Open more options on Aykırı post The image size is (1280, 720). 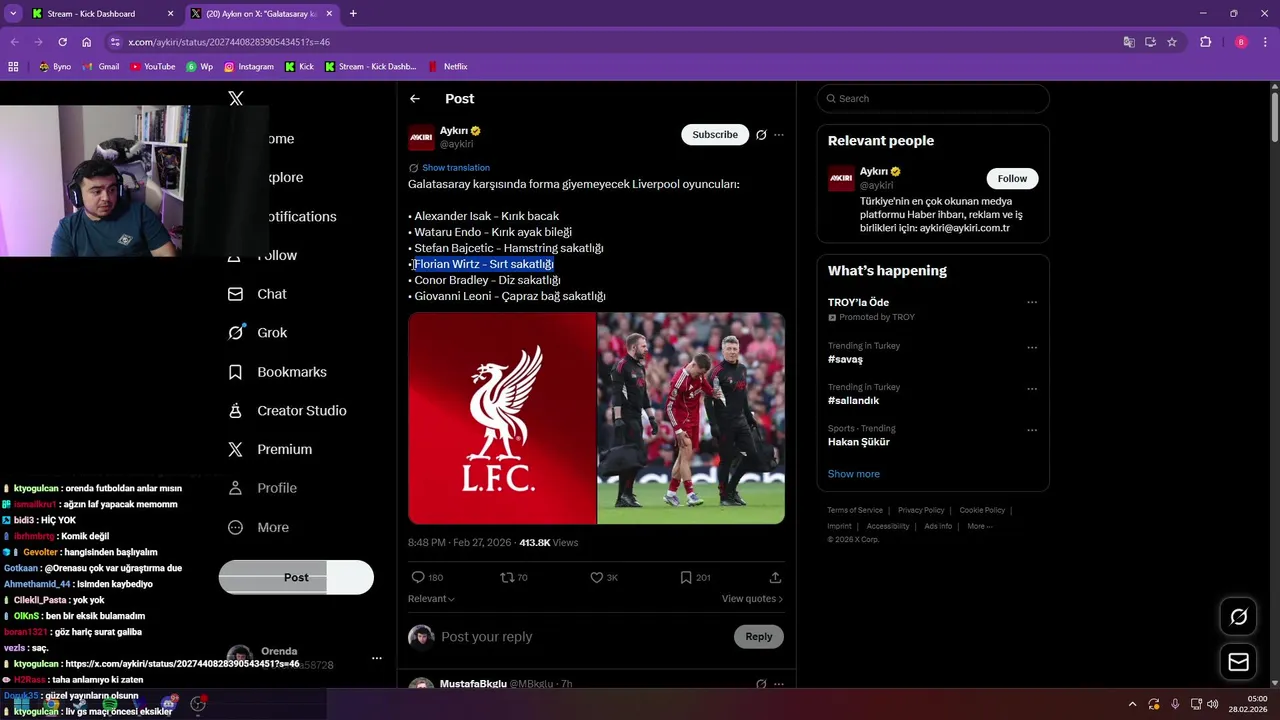click(x=779, y=135)
